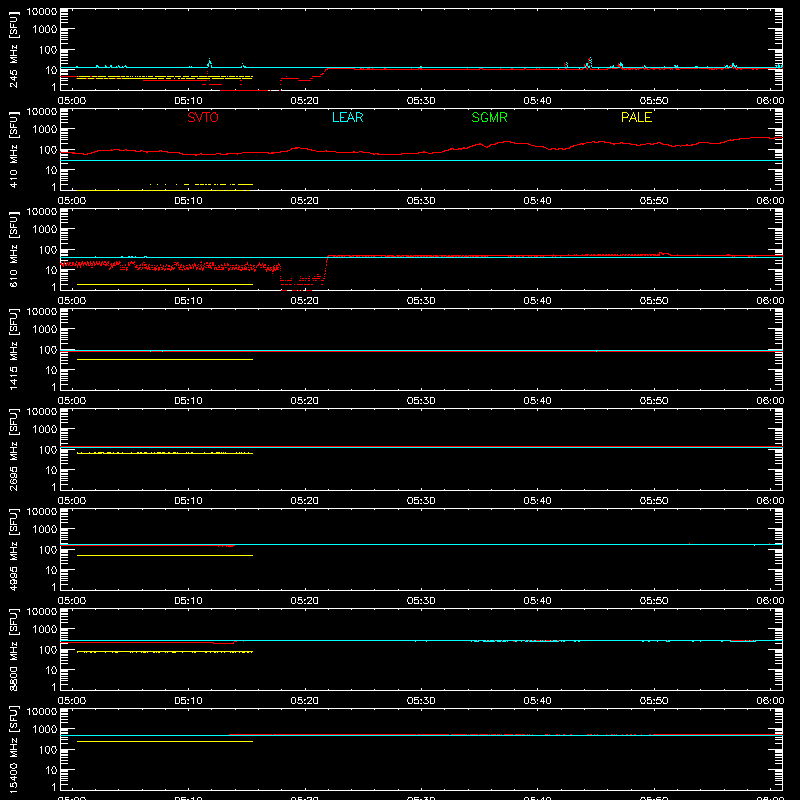
Task: Click 05:50 tick under the 4995 MHz panel
Action: (654, 601)
